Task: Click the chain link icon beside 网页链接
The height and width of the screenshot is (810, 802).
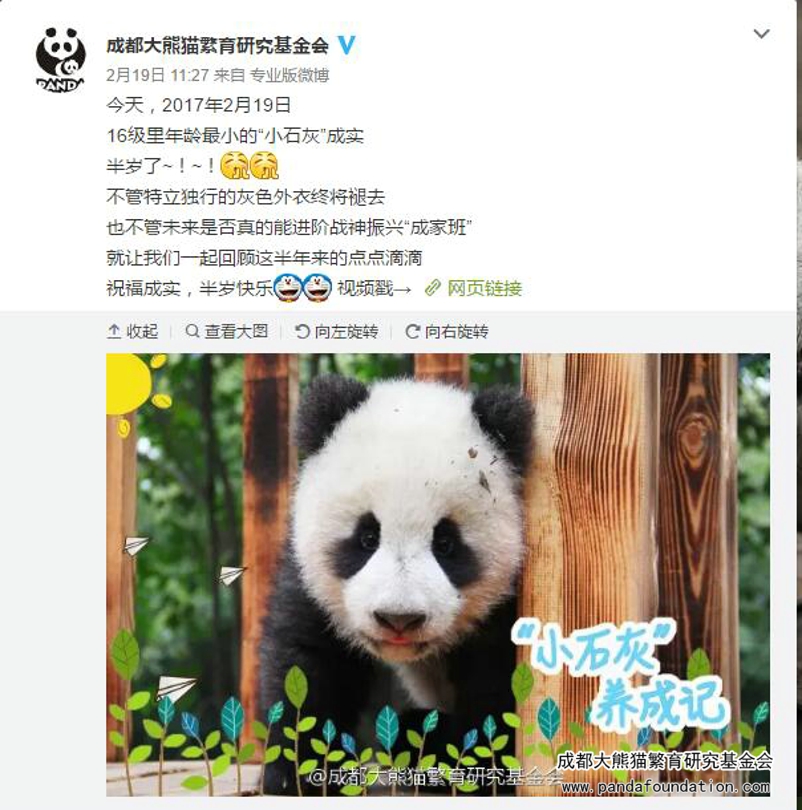Action: [x=433, y=288]
